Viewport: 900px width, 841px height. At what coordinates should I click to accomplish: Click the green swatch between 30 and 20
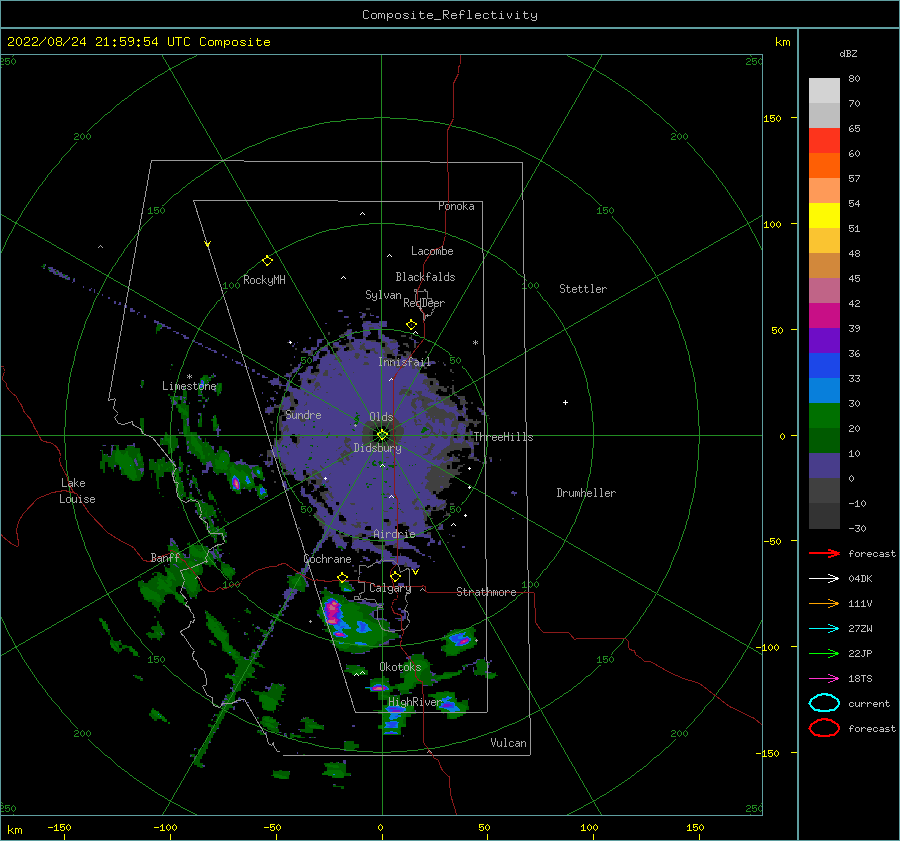[824, 416]
